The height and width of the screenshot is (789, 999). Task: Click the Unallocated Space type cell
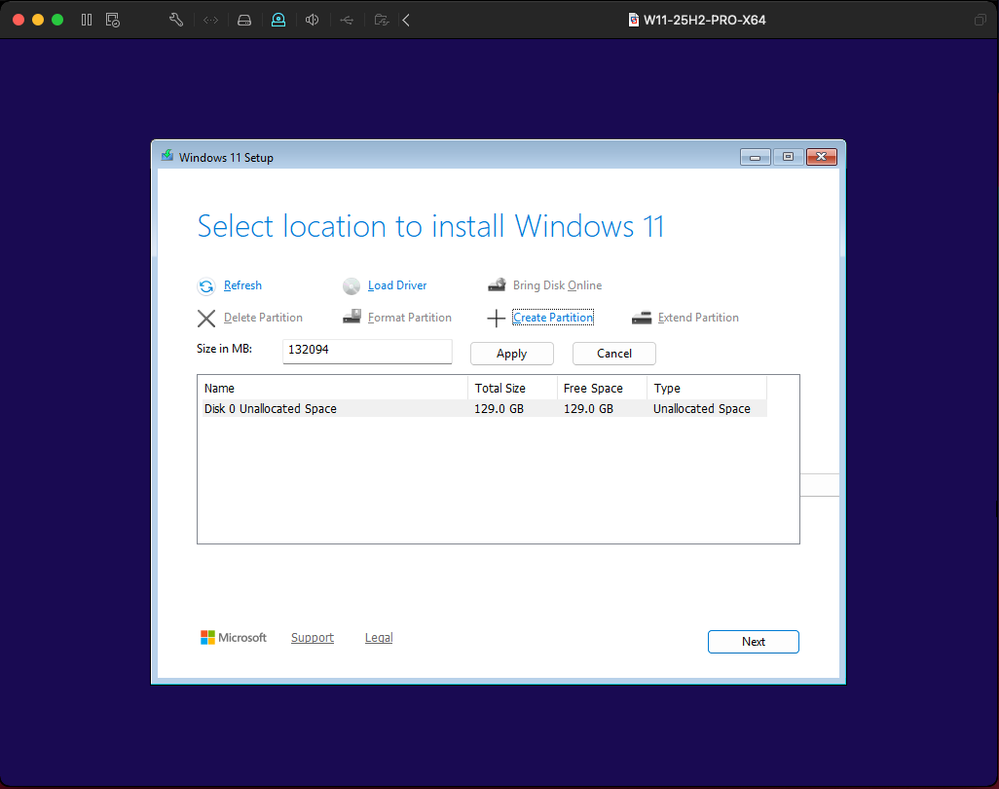701,409
